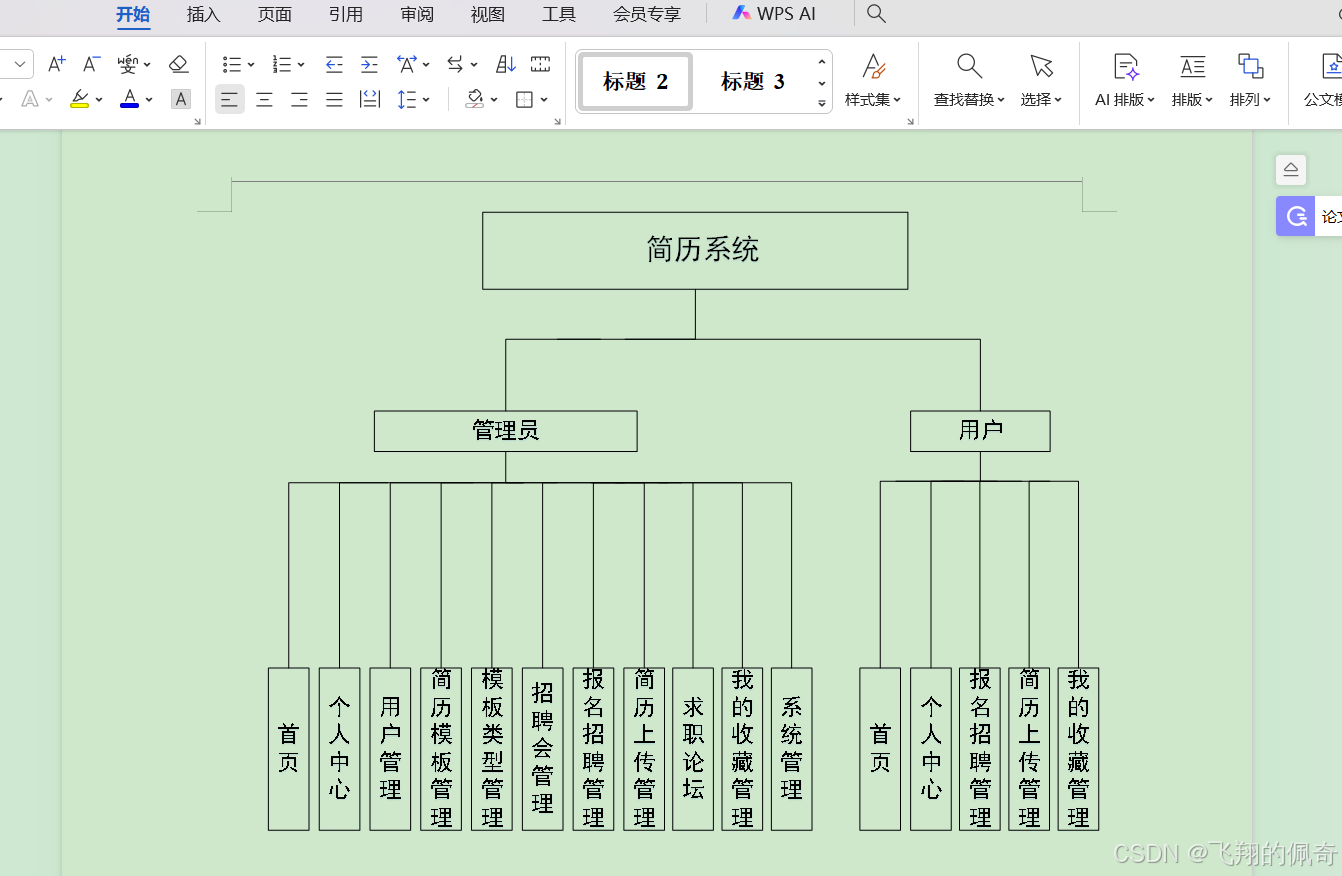
Task: Expand the full style gallery
Action: pos(822,103)
